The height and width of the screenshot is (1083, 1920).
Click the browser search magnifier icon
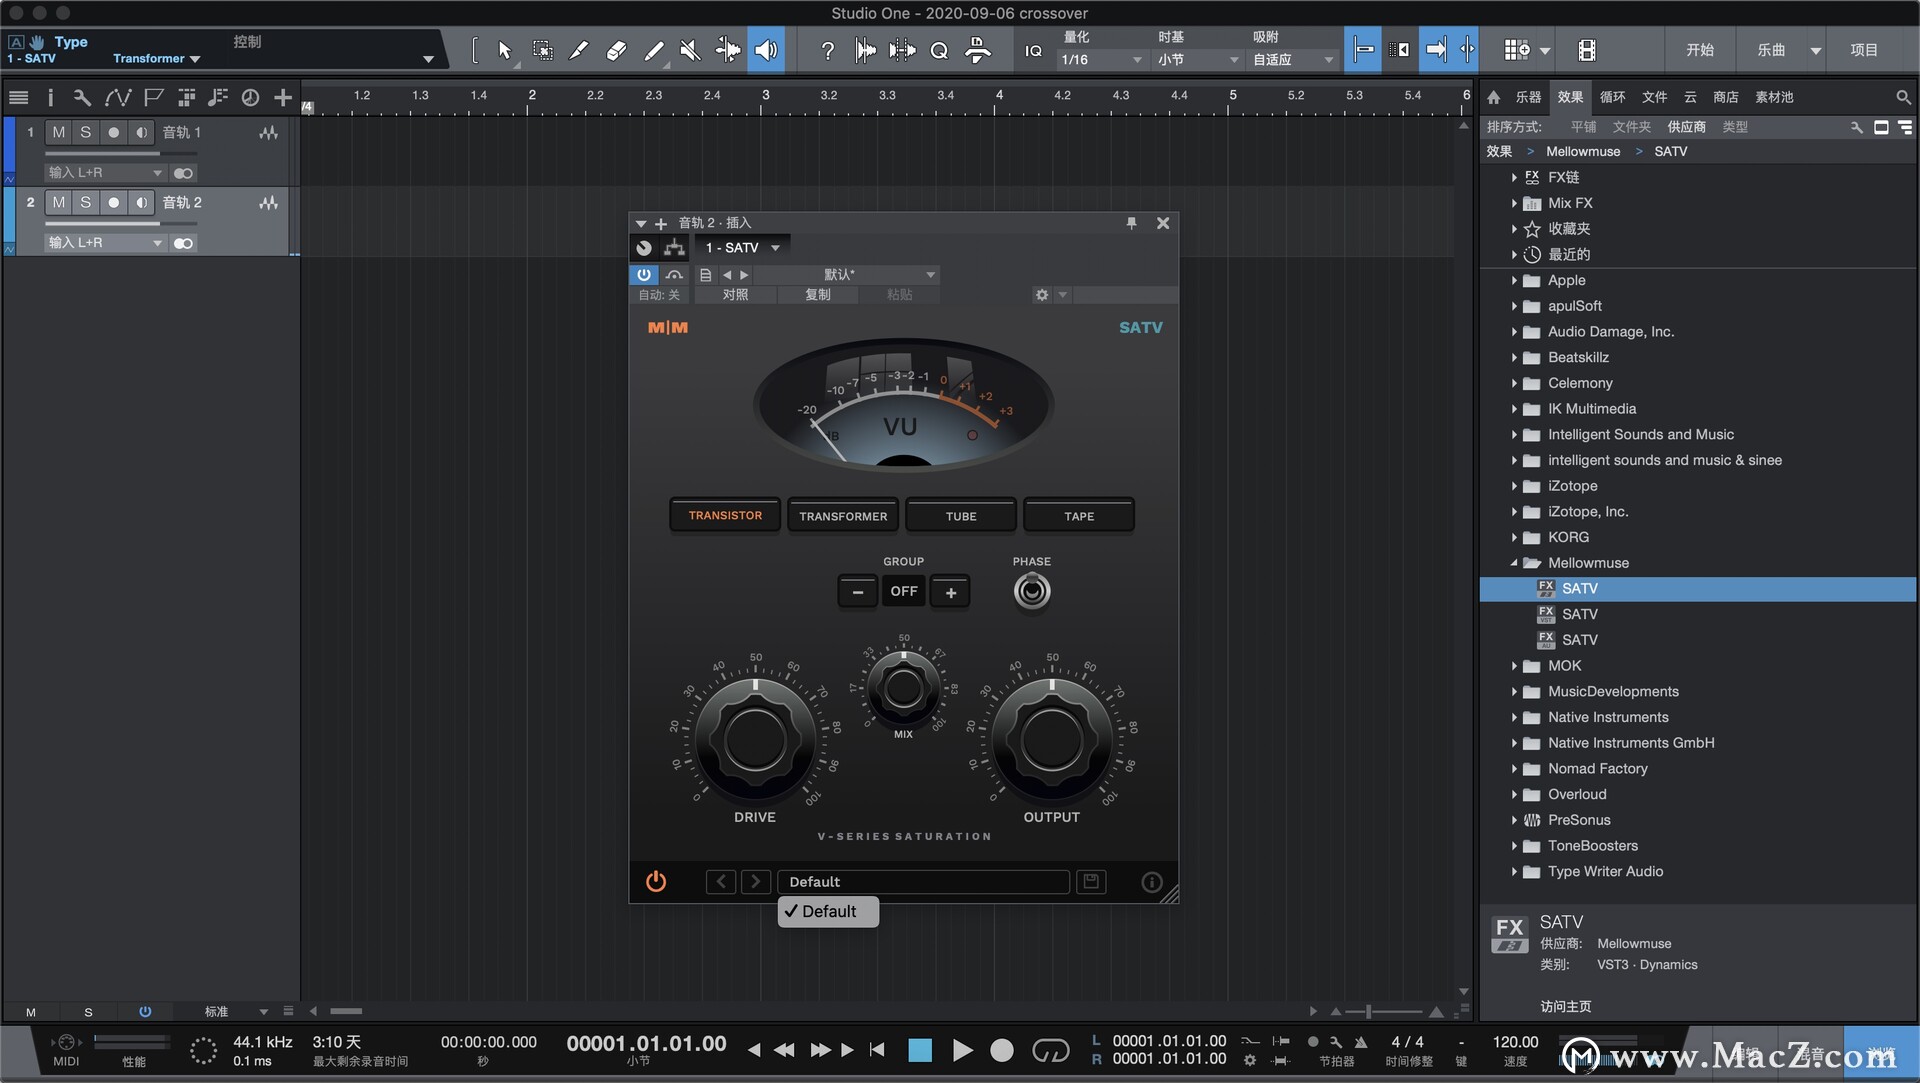(x=1903, y=97)
